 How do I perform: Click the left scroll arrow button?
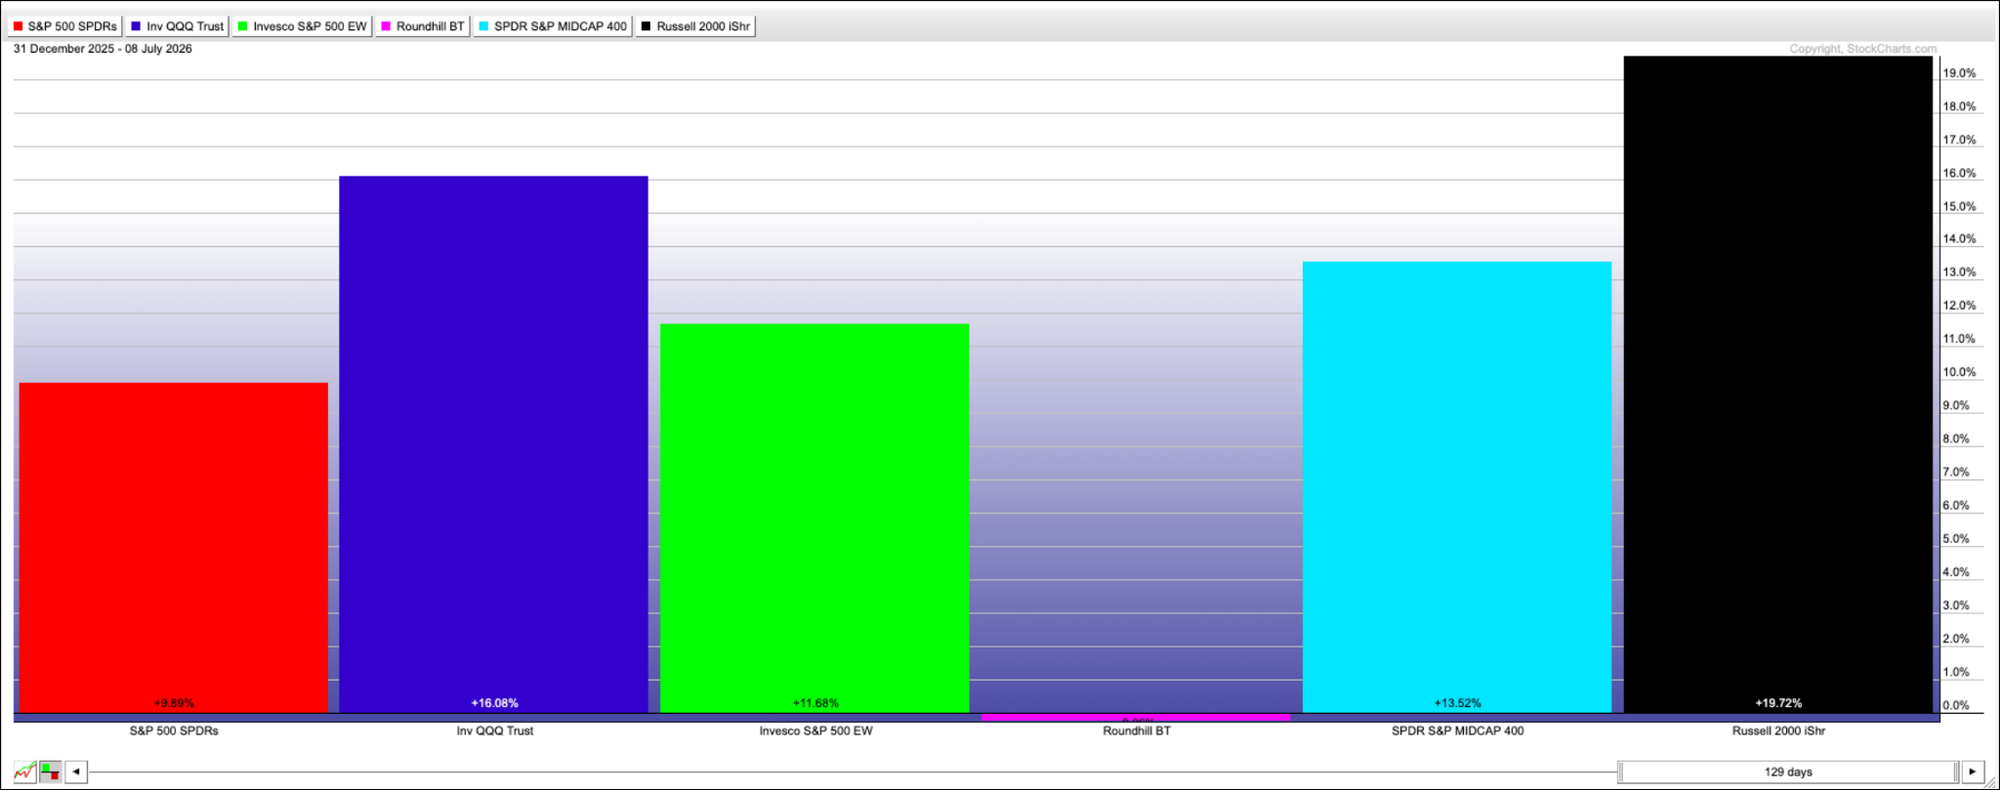pos(76,772)
